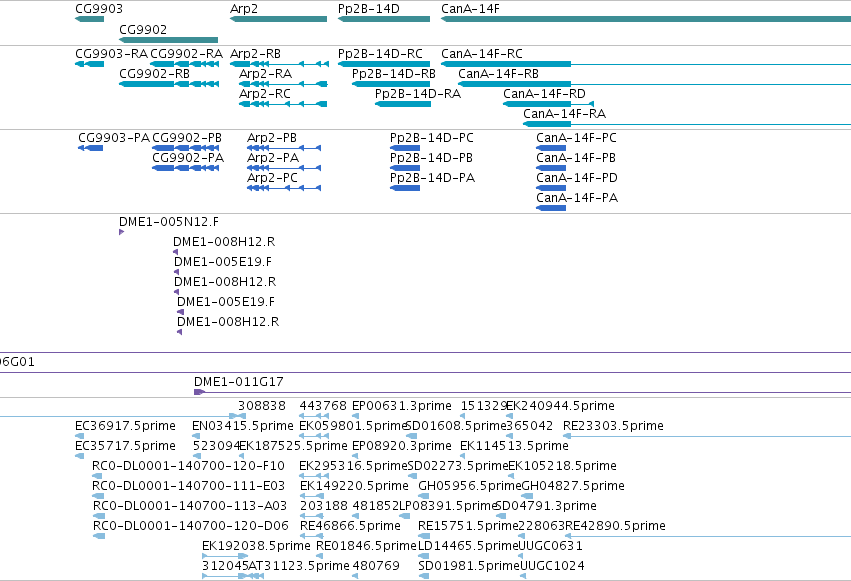Select the Arp2-PC protein label
Viewport: 851px width, 581px height.
click(x=272, y=178)
